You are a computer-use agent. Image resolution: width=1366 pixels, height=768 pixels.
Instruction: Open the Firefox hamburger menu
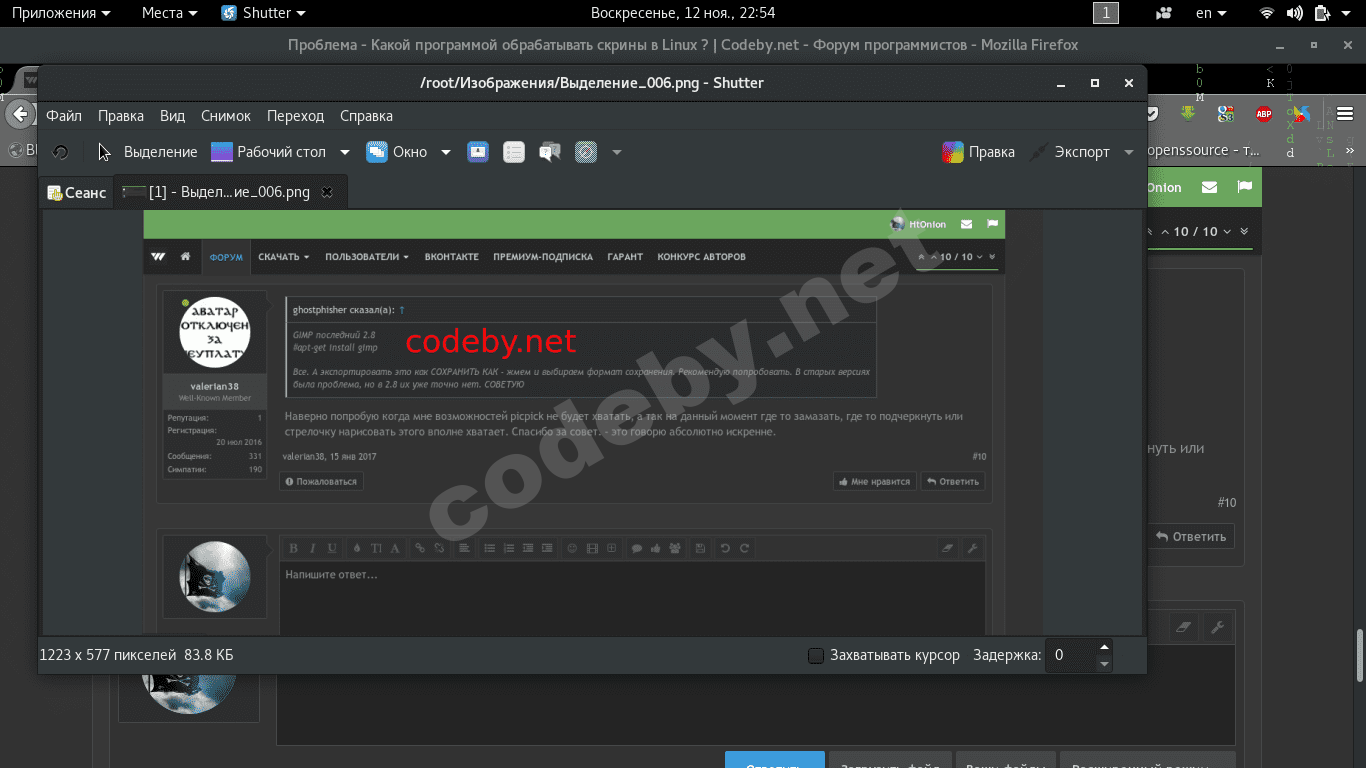click(1346, 113)
